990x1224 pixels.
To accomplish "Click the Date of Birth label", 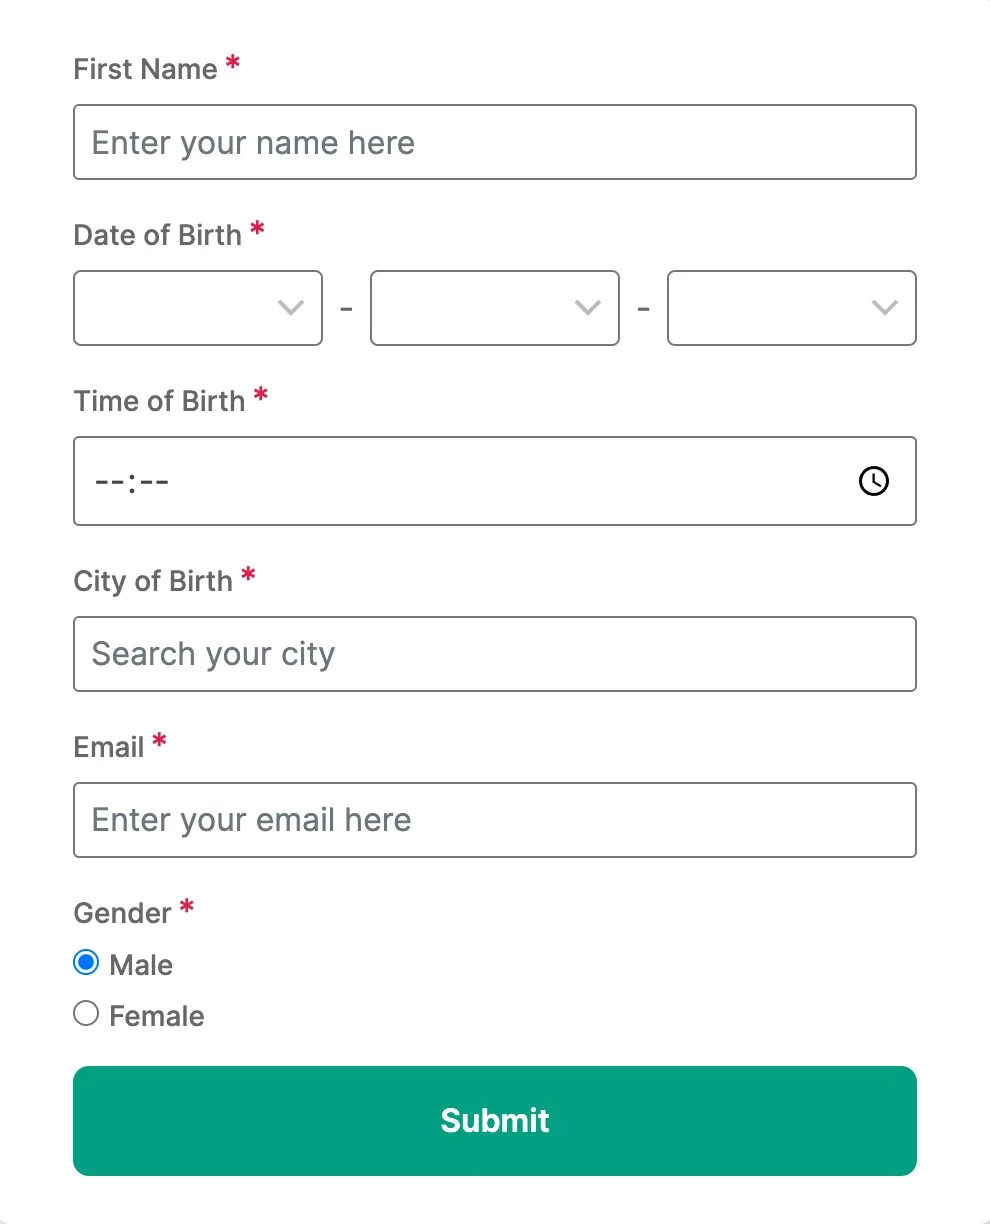I will pos(158,235).
